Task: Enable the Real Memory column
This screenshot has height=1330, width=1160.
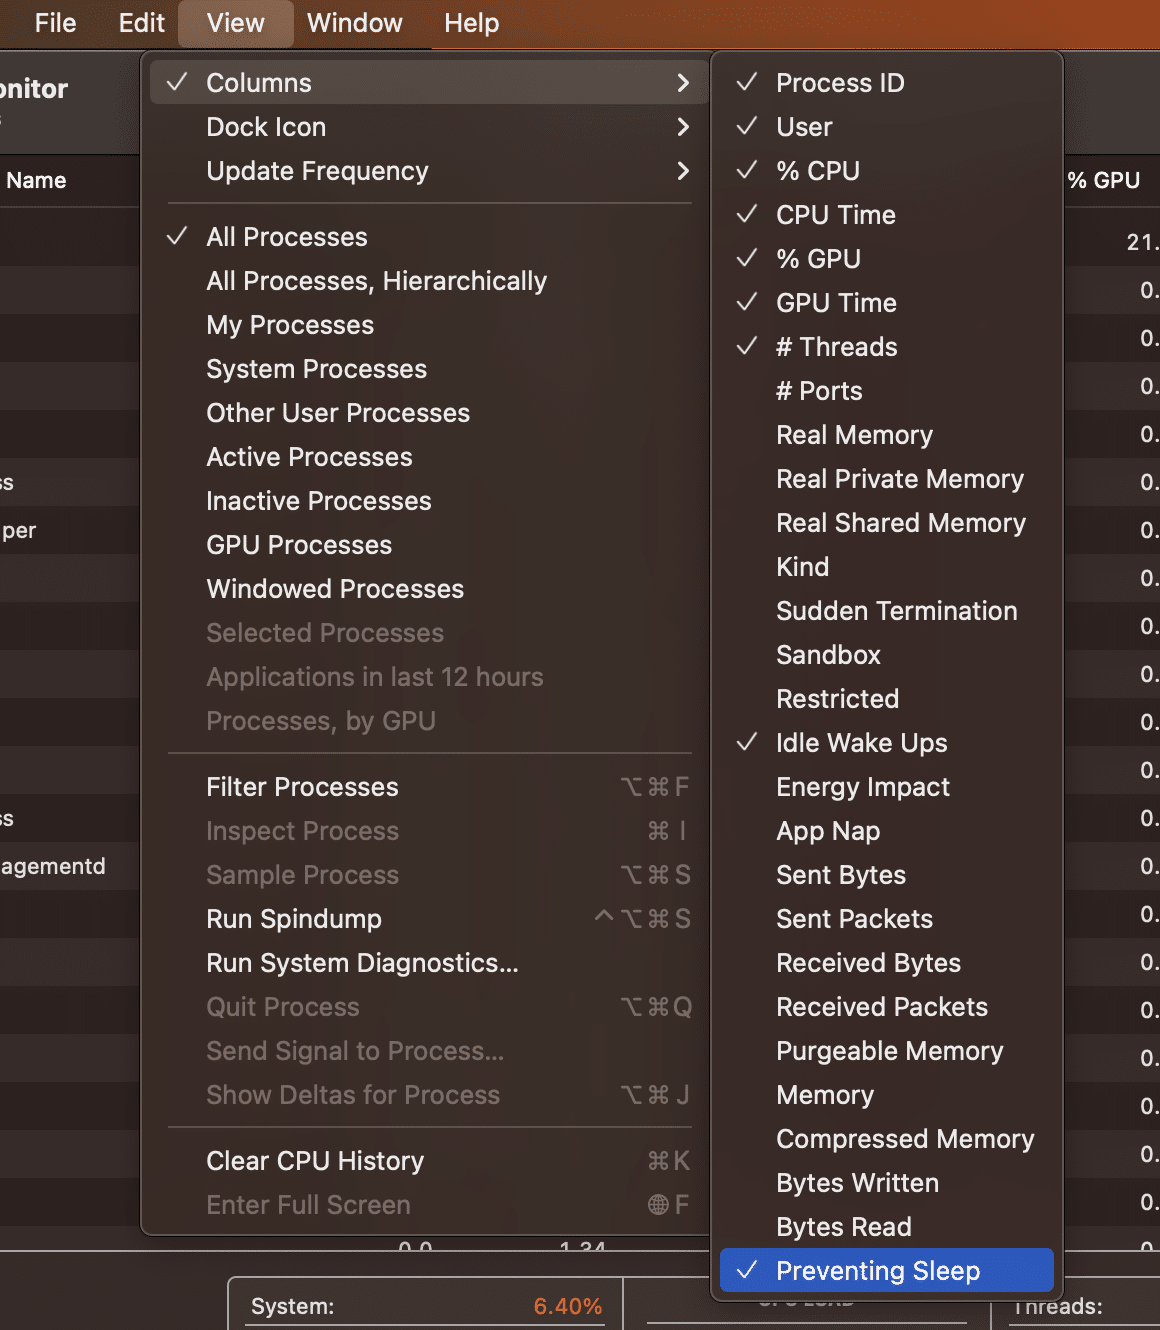Action: click(886, 435)
